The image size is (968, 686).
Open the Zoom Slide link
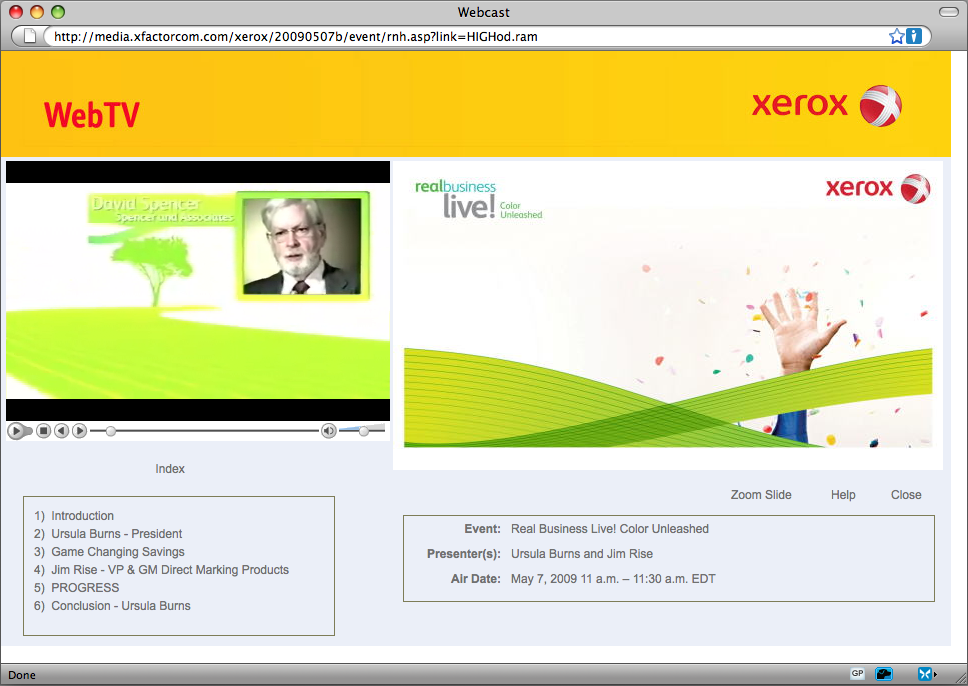[x=761, y=495]
